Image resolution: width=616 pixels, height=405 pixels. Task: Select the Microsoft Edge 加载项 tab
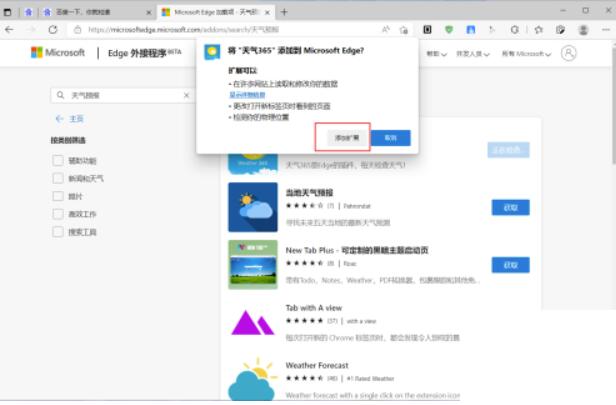216,12
